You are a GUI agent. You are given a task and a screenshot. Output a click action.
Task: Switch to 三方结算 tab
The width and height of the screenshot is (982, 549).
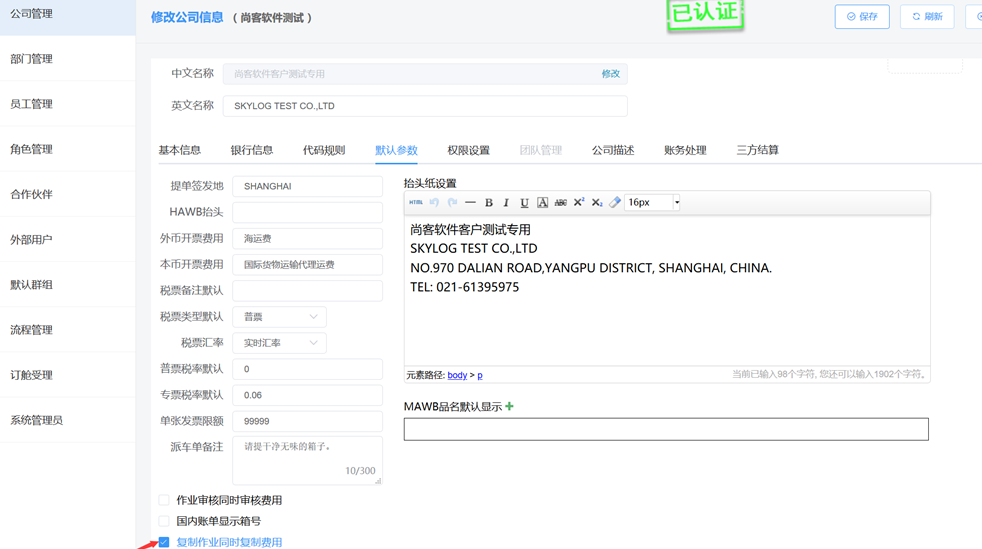(x=758, y=150)
